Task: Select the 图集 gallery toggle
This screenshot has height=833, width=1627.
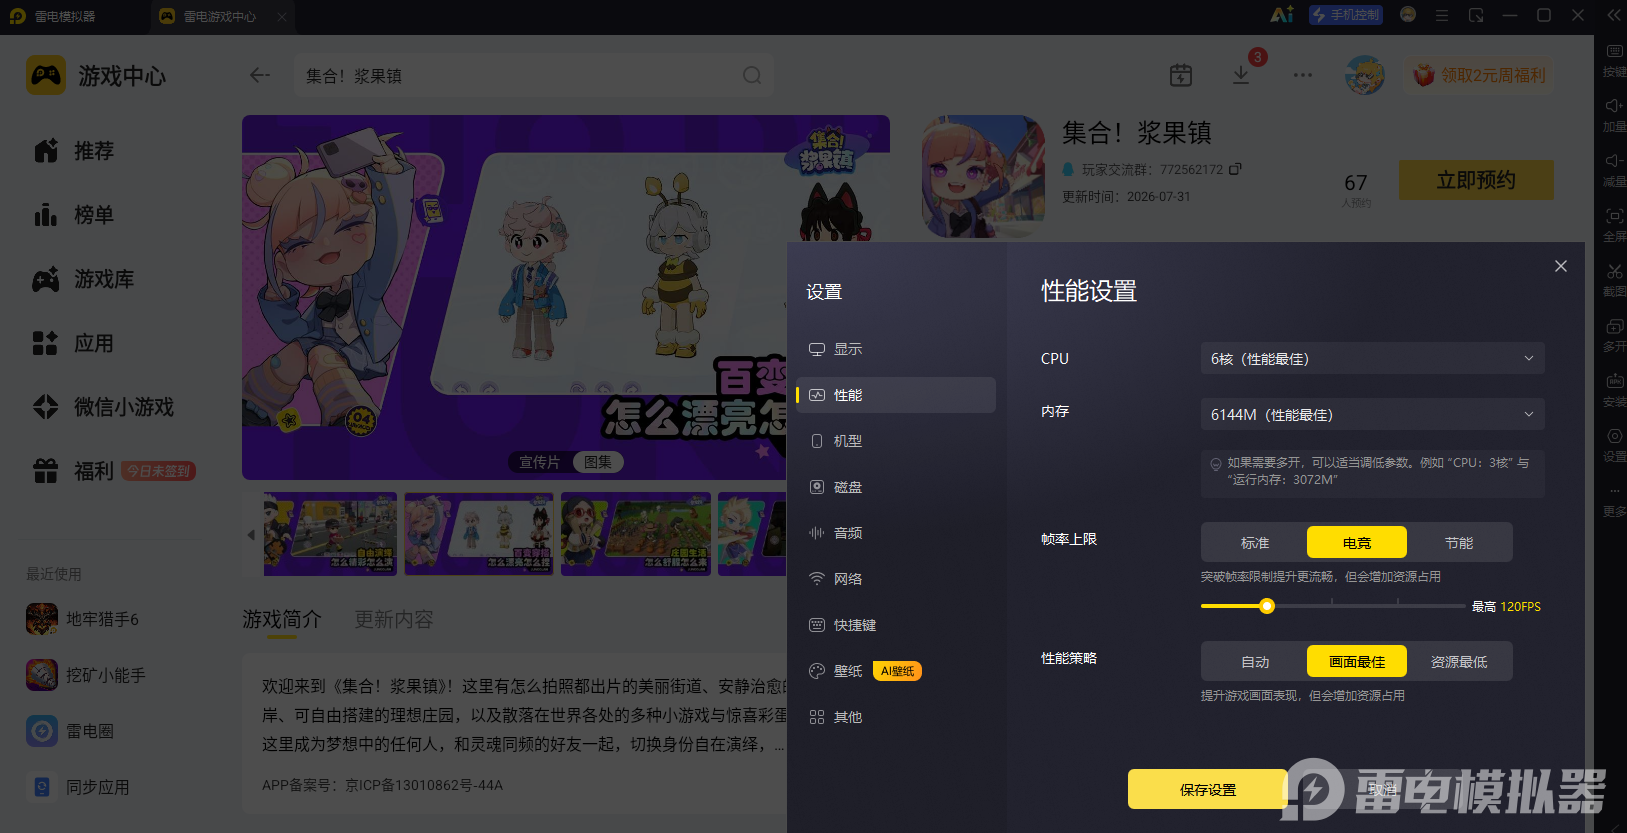Action: (x=598, y=462)
